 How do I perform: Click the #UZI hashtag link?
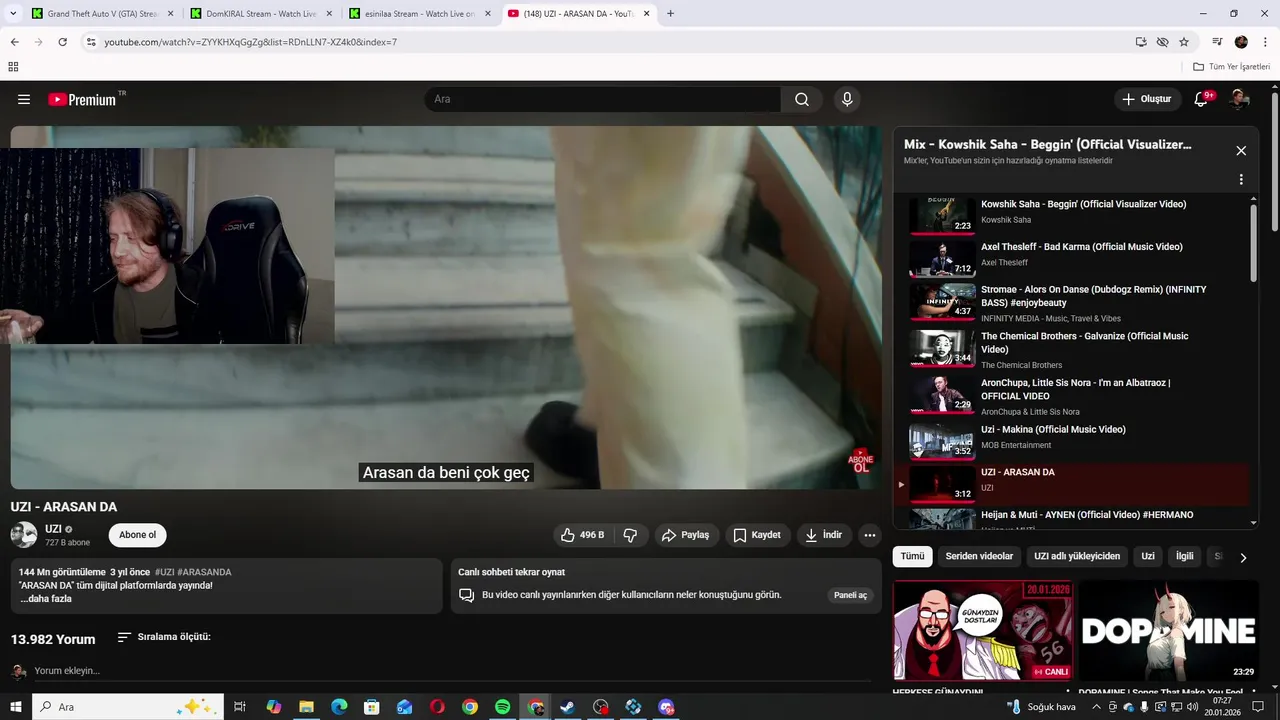tap(164, 572)
